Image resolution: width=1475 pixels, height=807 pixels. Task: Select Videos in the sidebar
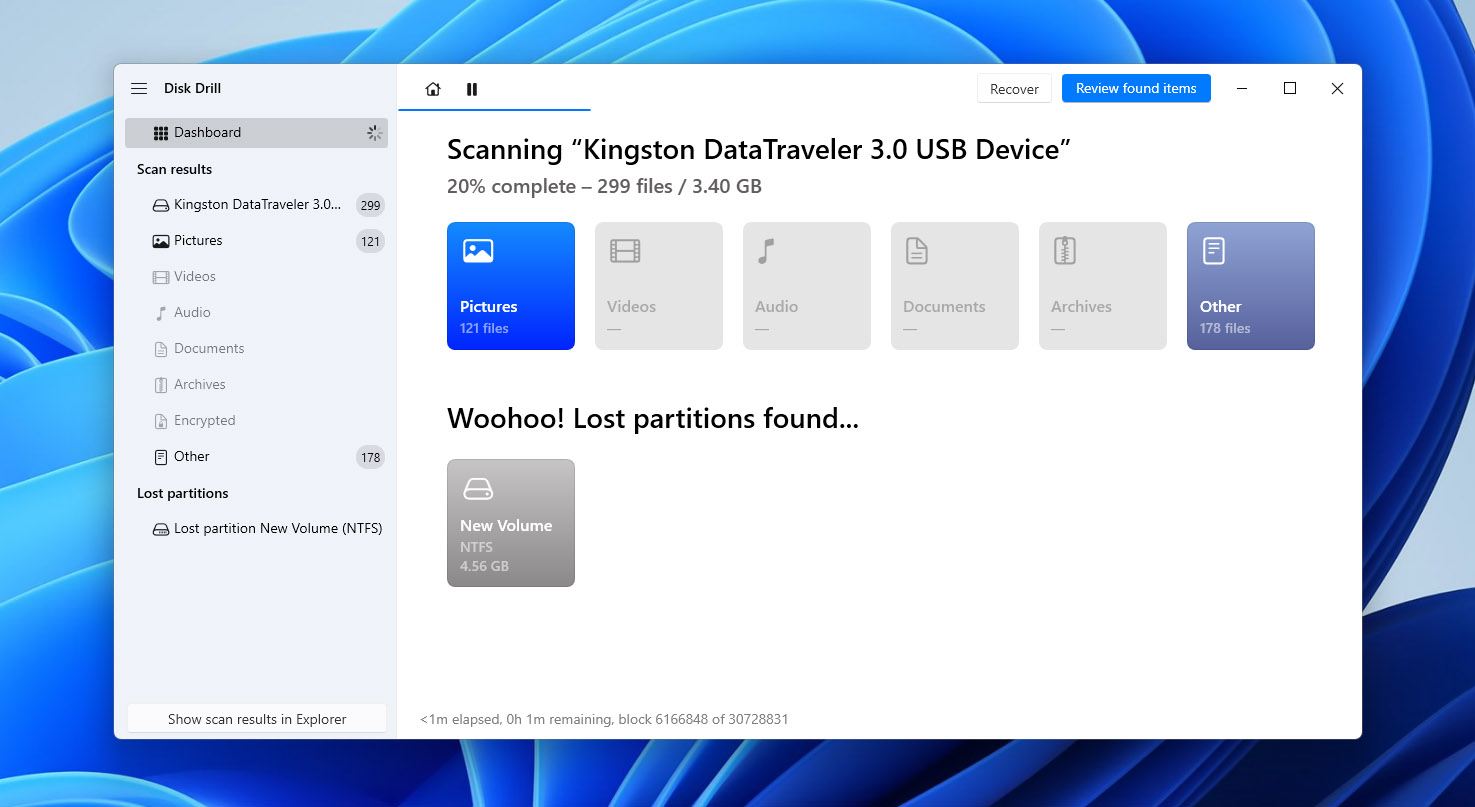[x=256, y=277]
